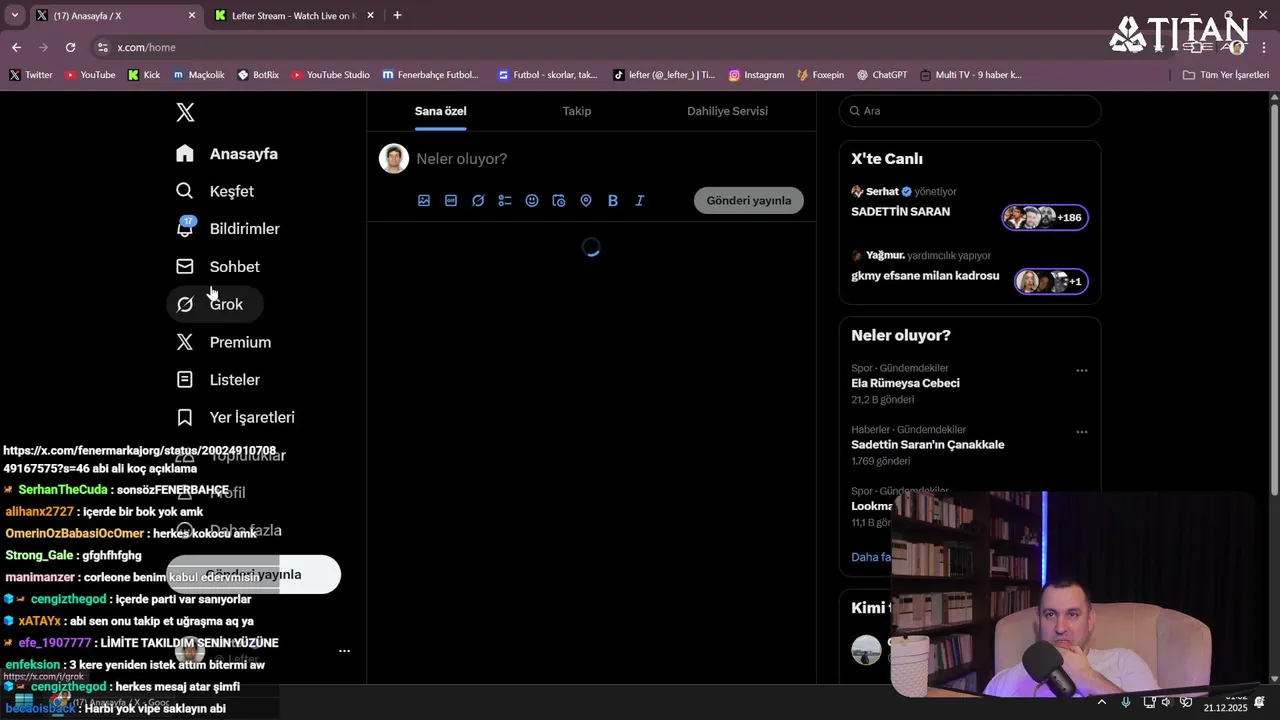Image resolution: width=1280 pixels, height=720 pixels.
Task: Open more options for Ela Rümeysa trend
Action: (x=1081, y=371)
